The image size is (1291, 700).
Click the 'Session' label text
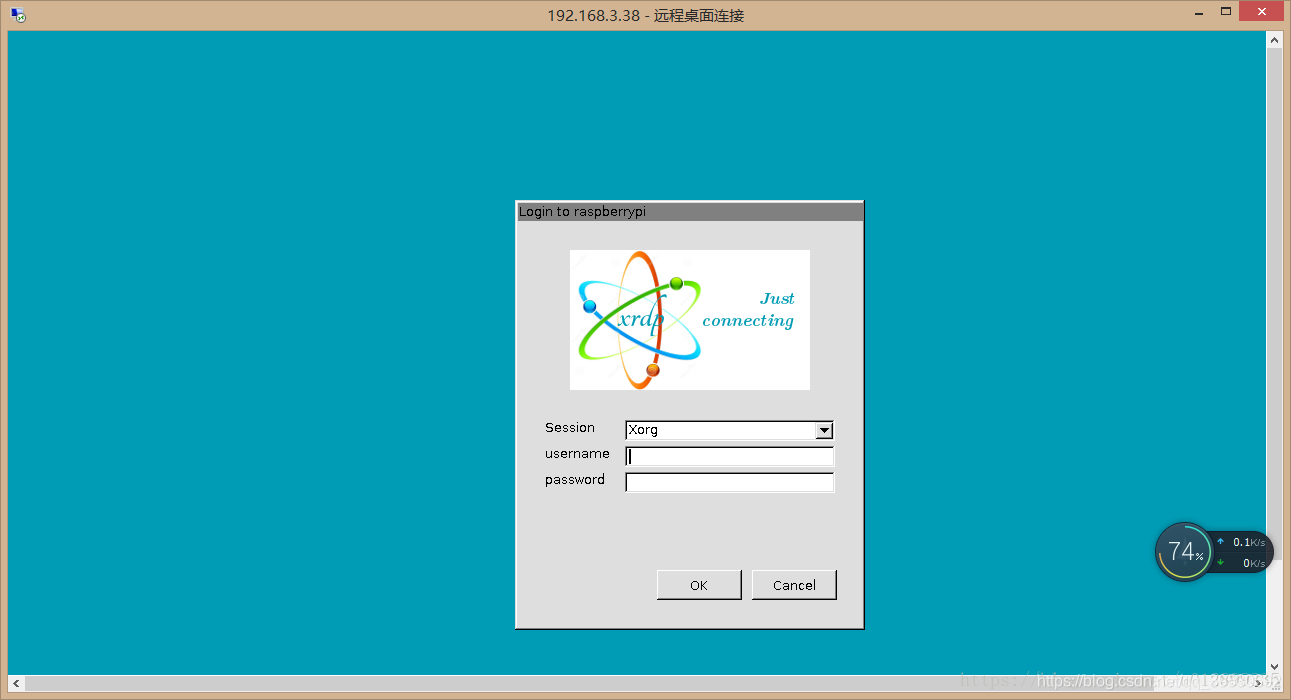click(570, 428)
